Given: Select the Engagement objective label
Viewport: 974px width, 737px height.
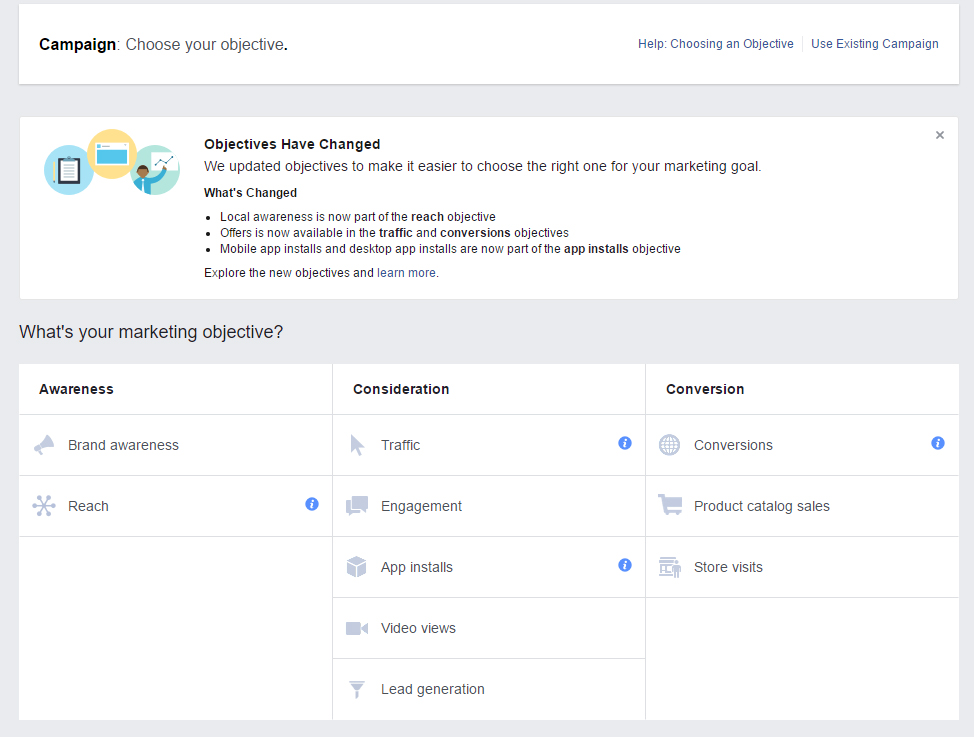Looking at the screenshot, I should pos(421,506).
